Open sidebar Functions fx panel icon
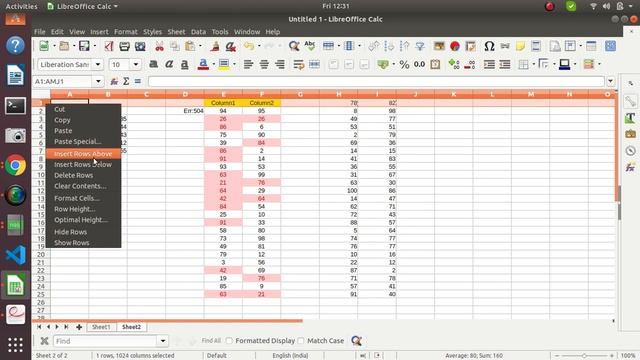 (x=630, y=167)
